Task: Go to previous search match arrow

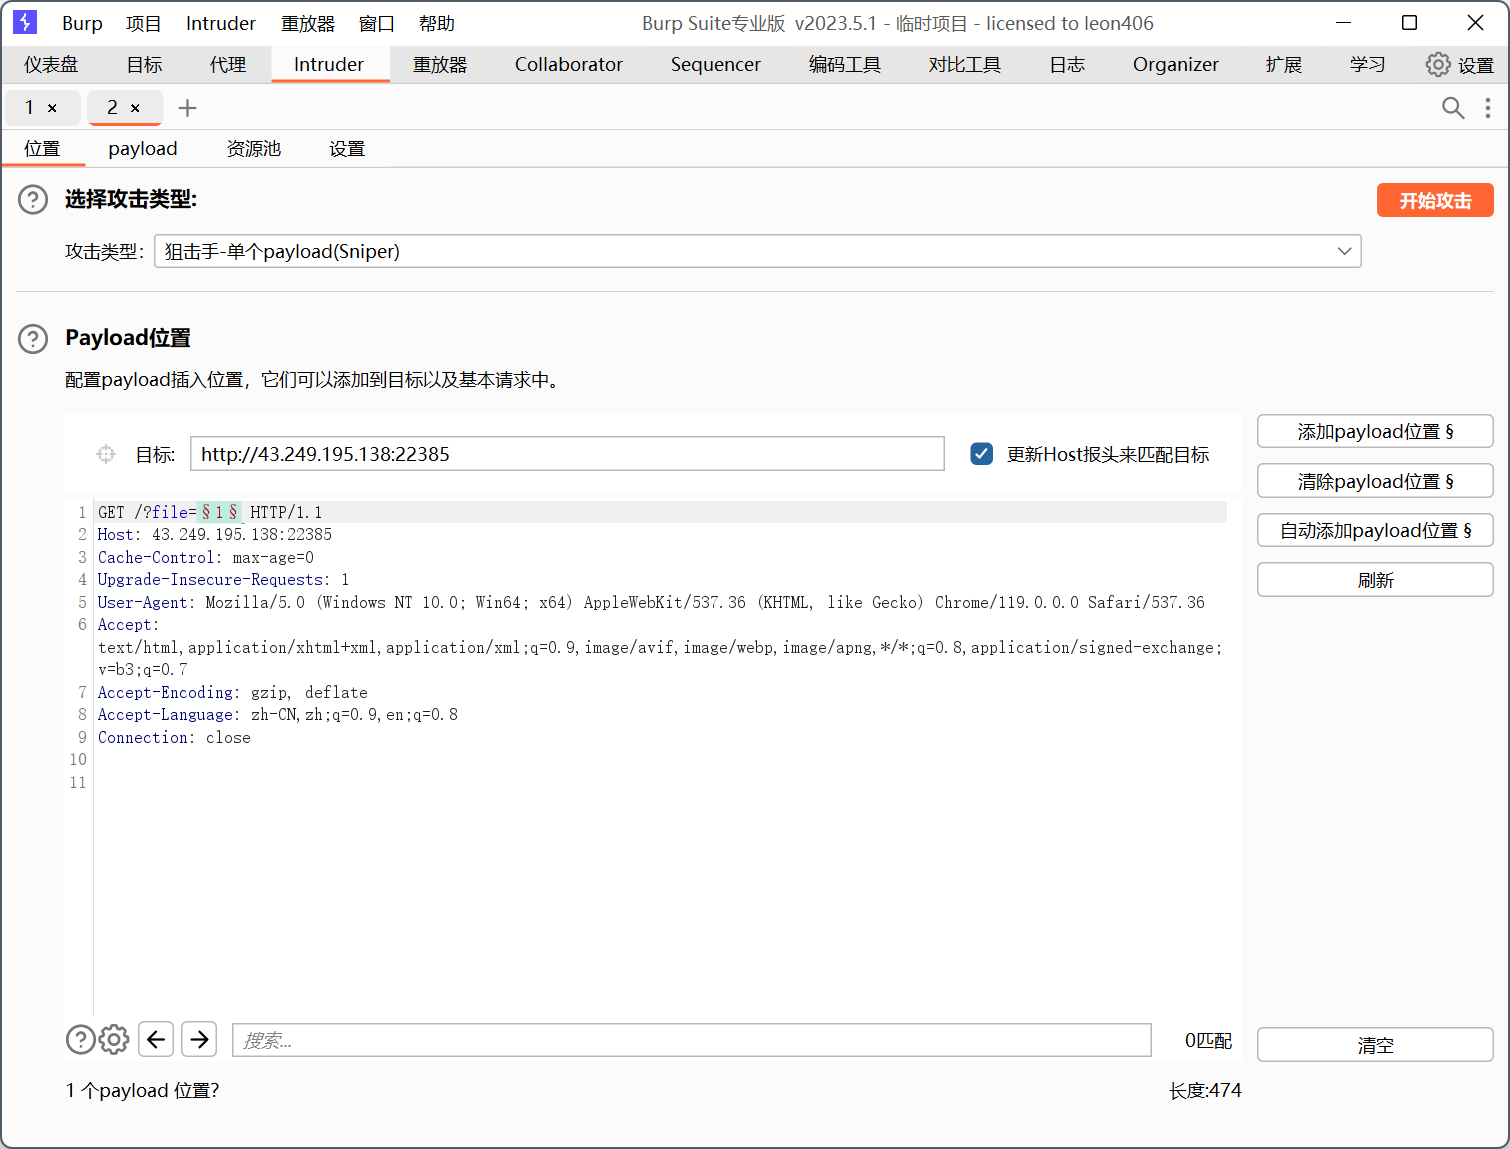Action: [156, 1040]
